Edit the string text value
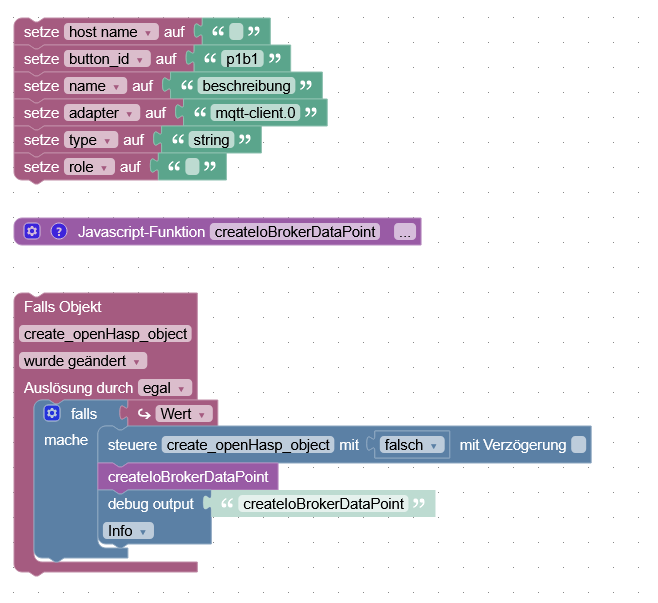 212,140
